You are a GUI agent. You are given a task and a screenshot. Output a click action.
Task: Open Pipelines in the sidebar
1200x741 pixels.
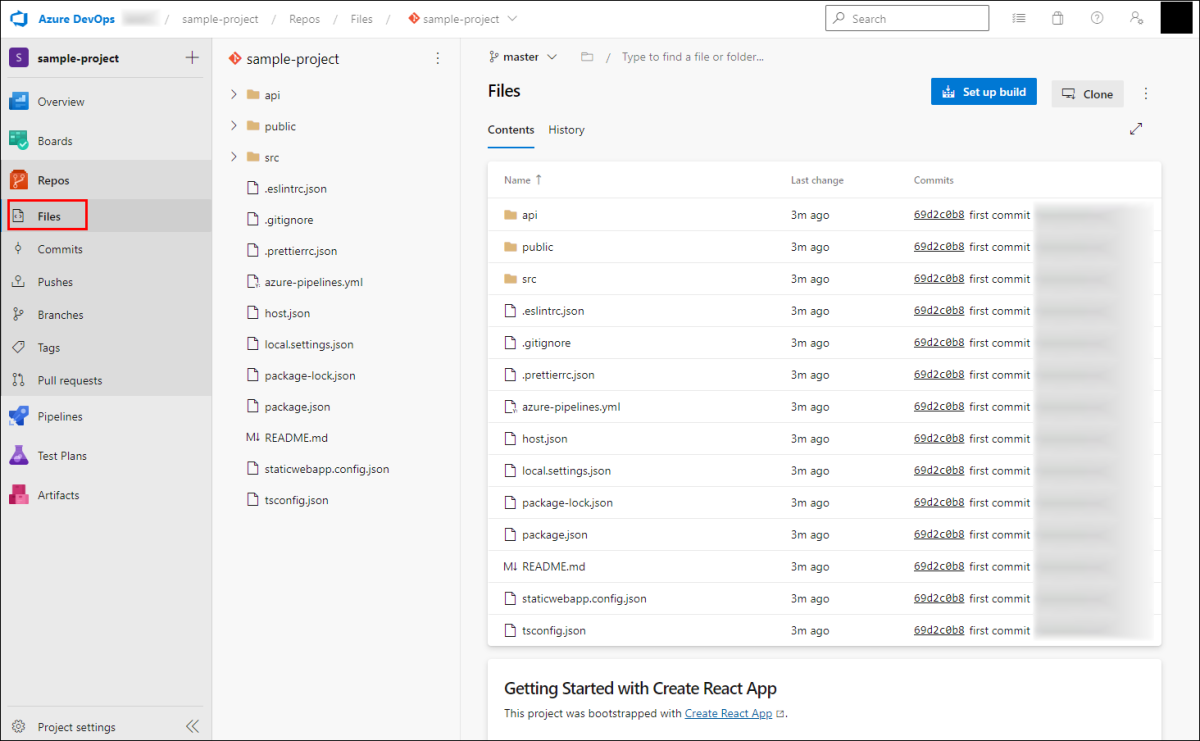[60, 416]
